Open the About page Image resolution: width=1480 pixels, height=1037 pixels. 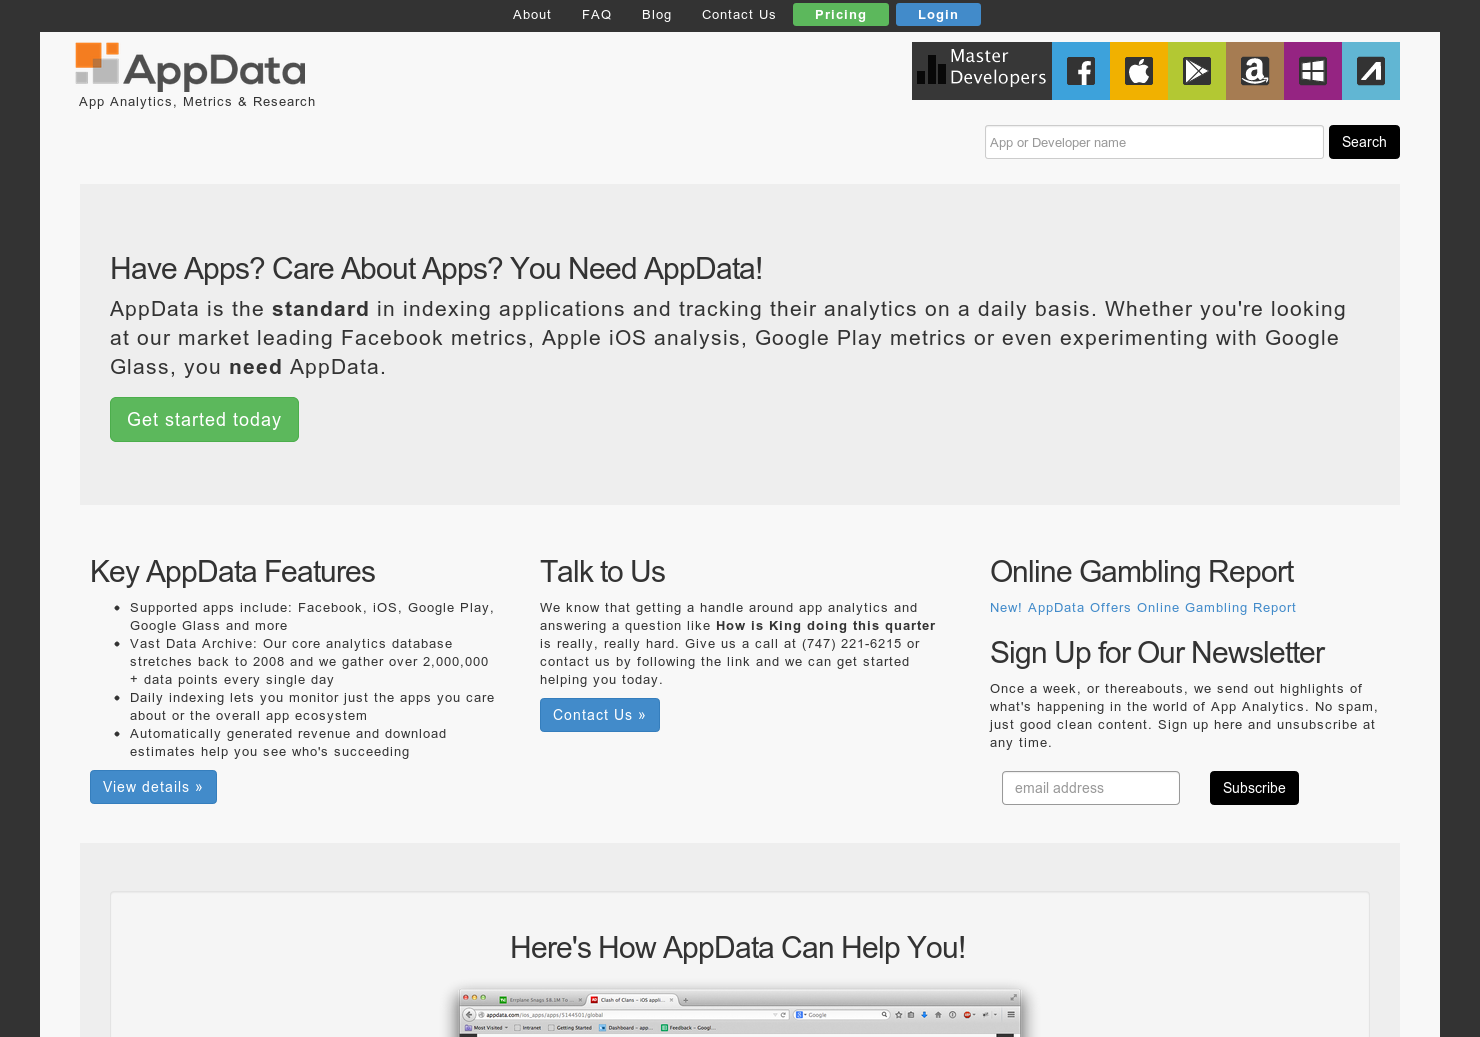[x=532, y=14]
